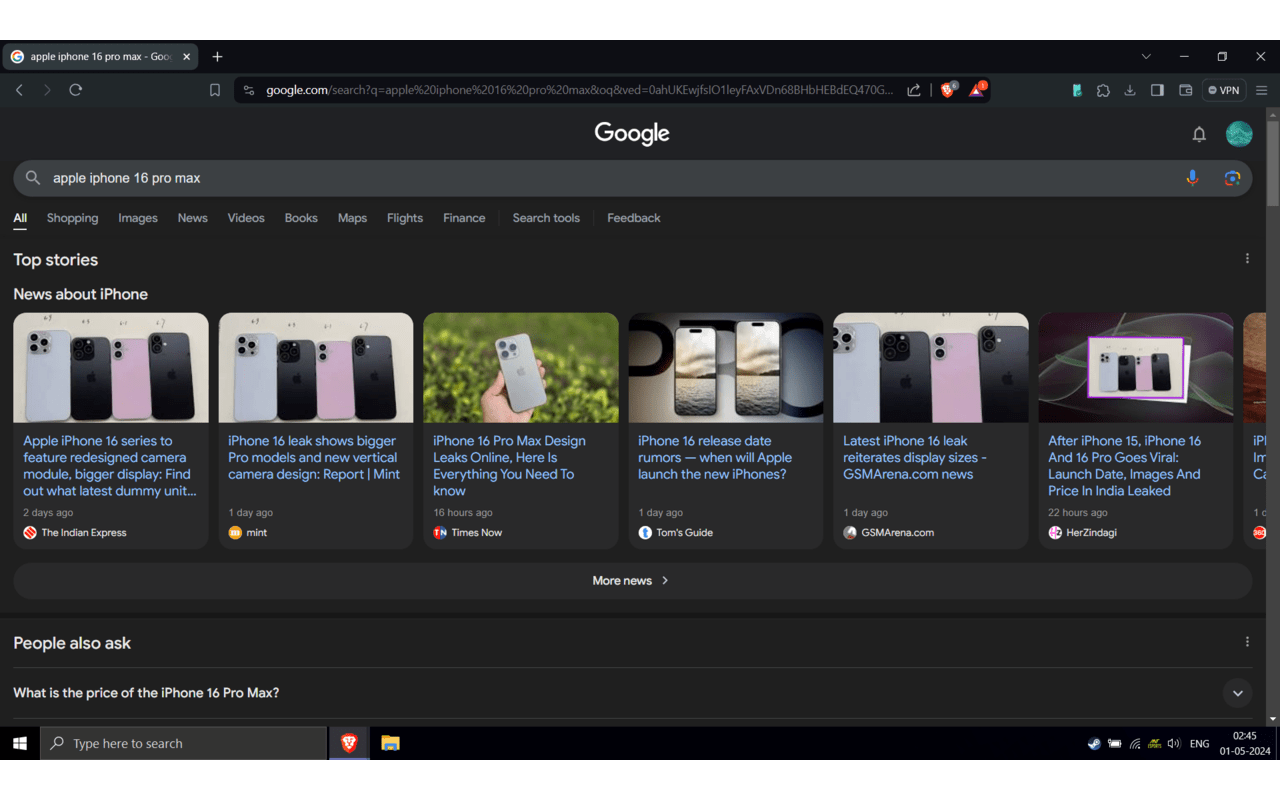Viewport: 1280px width, 800px height.
Task: Click the Feedback link
Action: coord(634,218)
